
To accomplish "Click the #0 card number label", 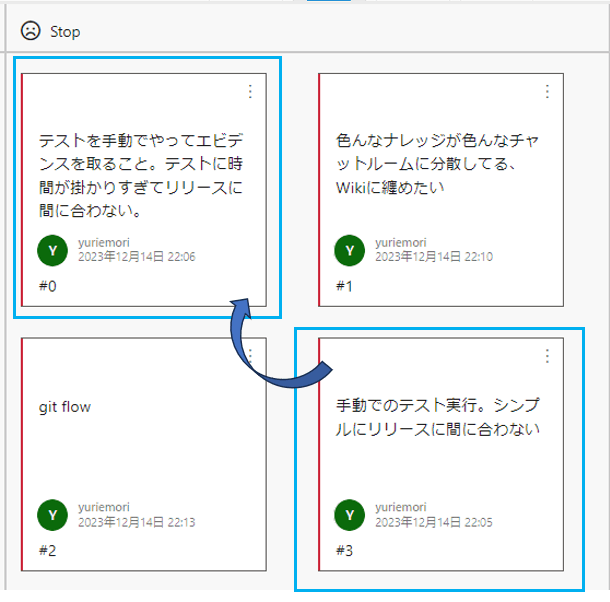I will (x=47, y=286).
